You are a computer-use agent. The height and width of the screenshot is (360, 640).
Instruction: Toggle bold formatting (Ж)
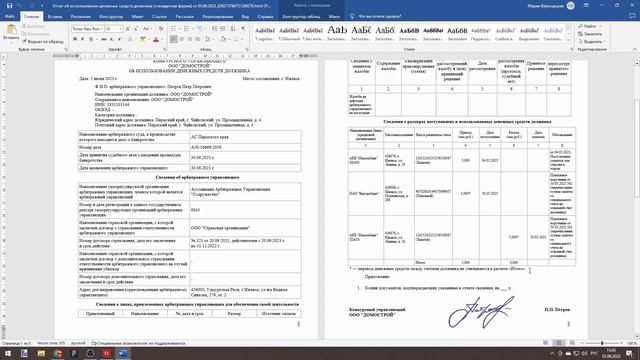(75, 39)
